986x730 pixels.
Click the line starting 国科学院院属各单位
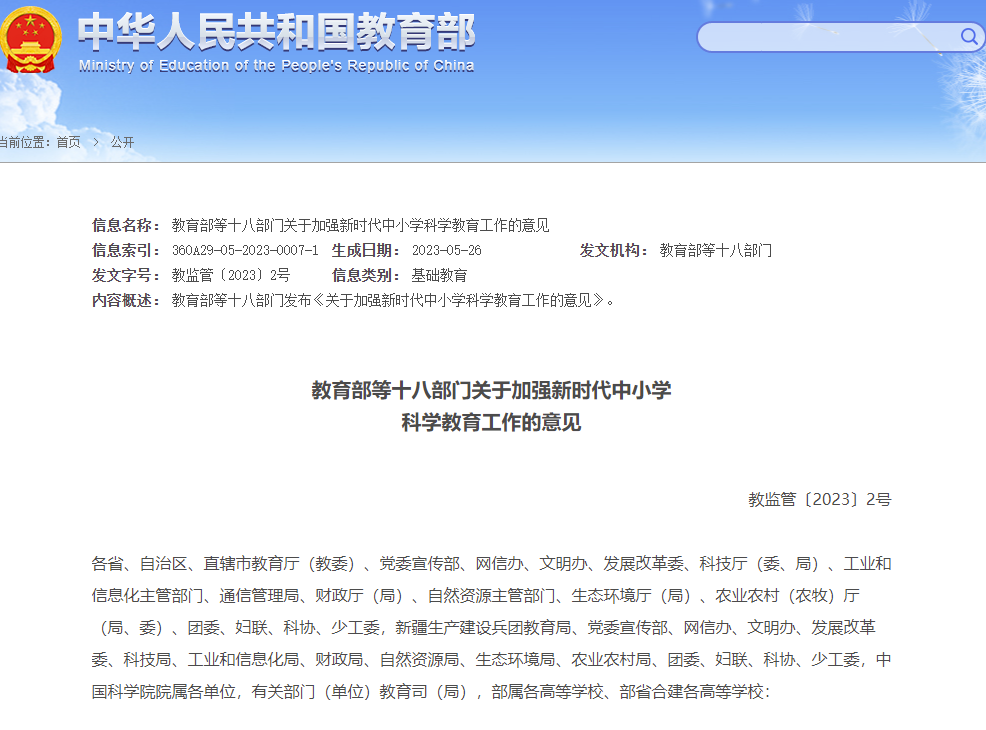point(431,692)
